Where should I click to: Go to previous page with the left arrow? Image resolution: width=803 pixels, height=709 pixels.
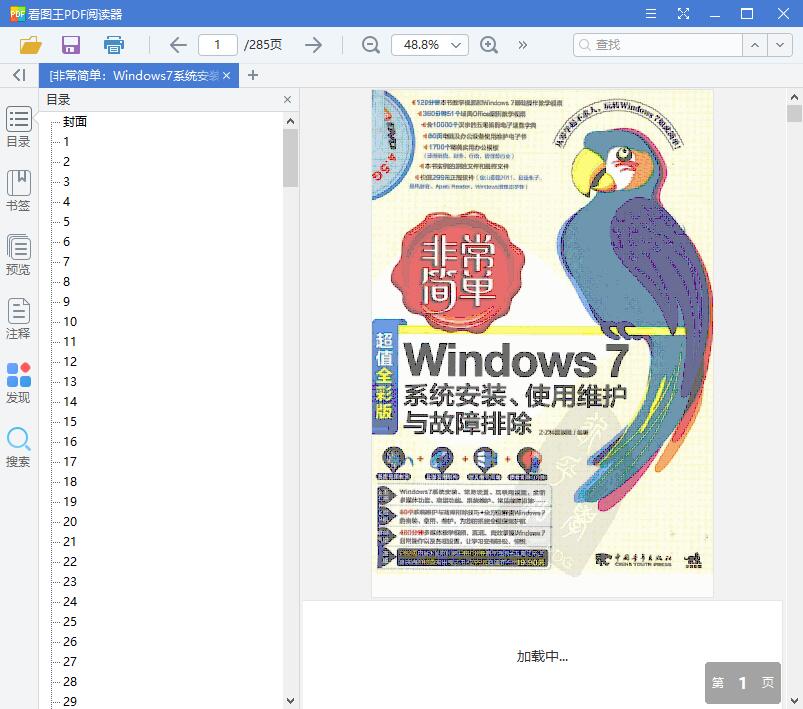pos(178,45)
